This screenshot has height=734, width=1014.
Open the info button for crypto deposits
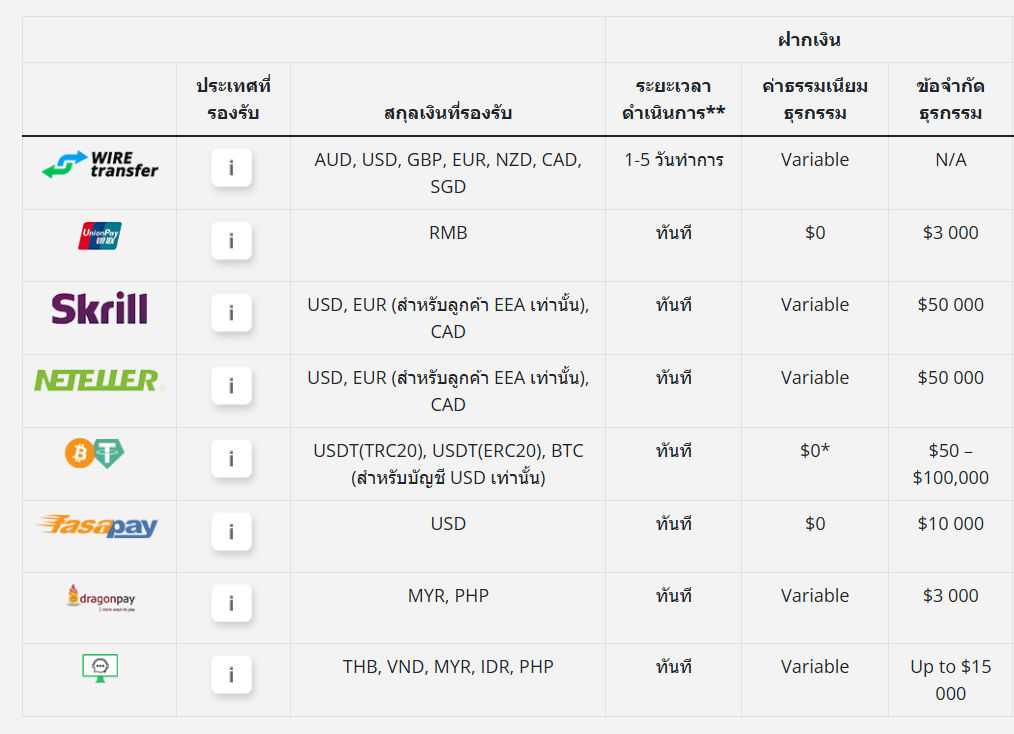(x=231, y=459)
